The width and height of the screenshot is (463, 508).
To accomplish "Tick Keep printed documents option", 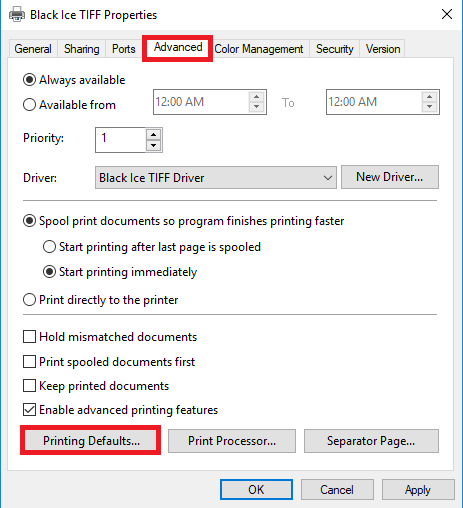I will coord(29,386).
